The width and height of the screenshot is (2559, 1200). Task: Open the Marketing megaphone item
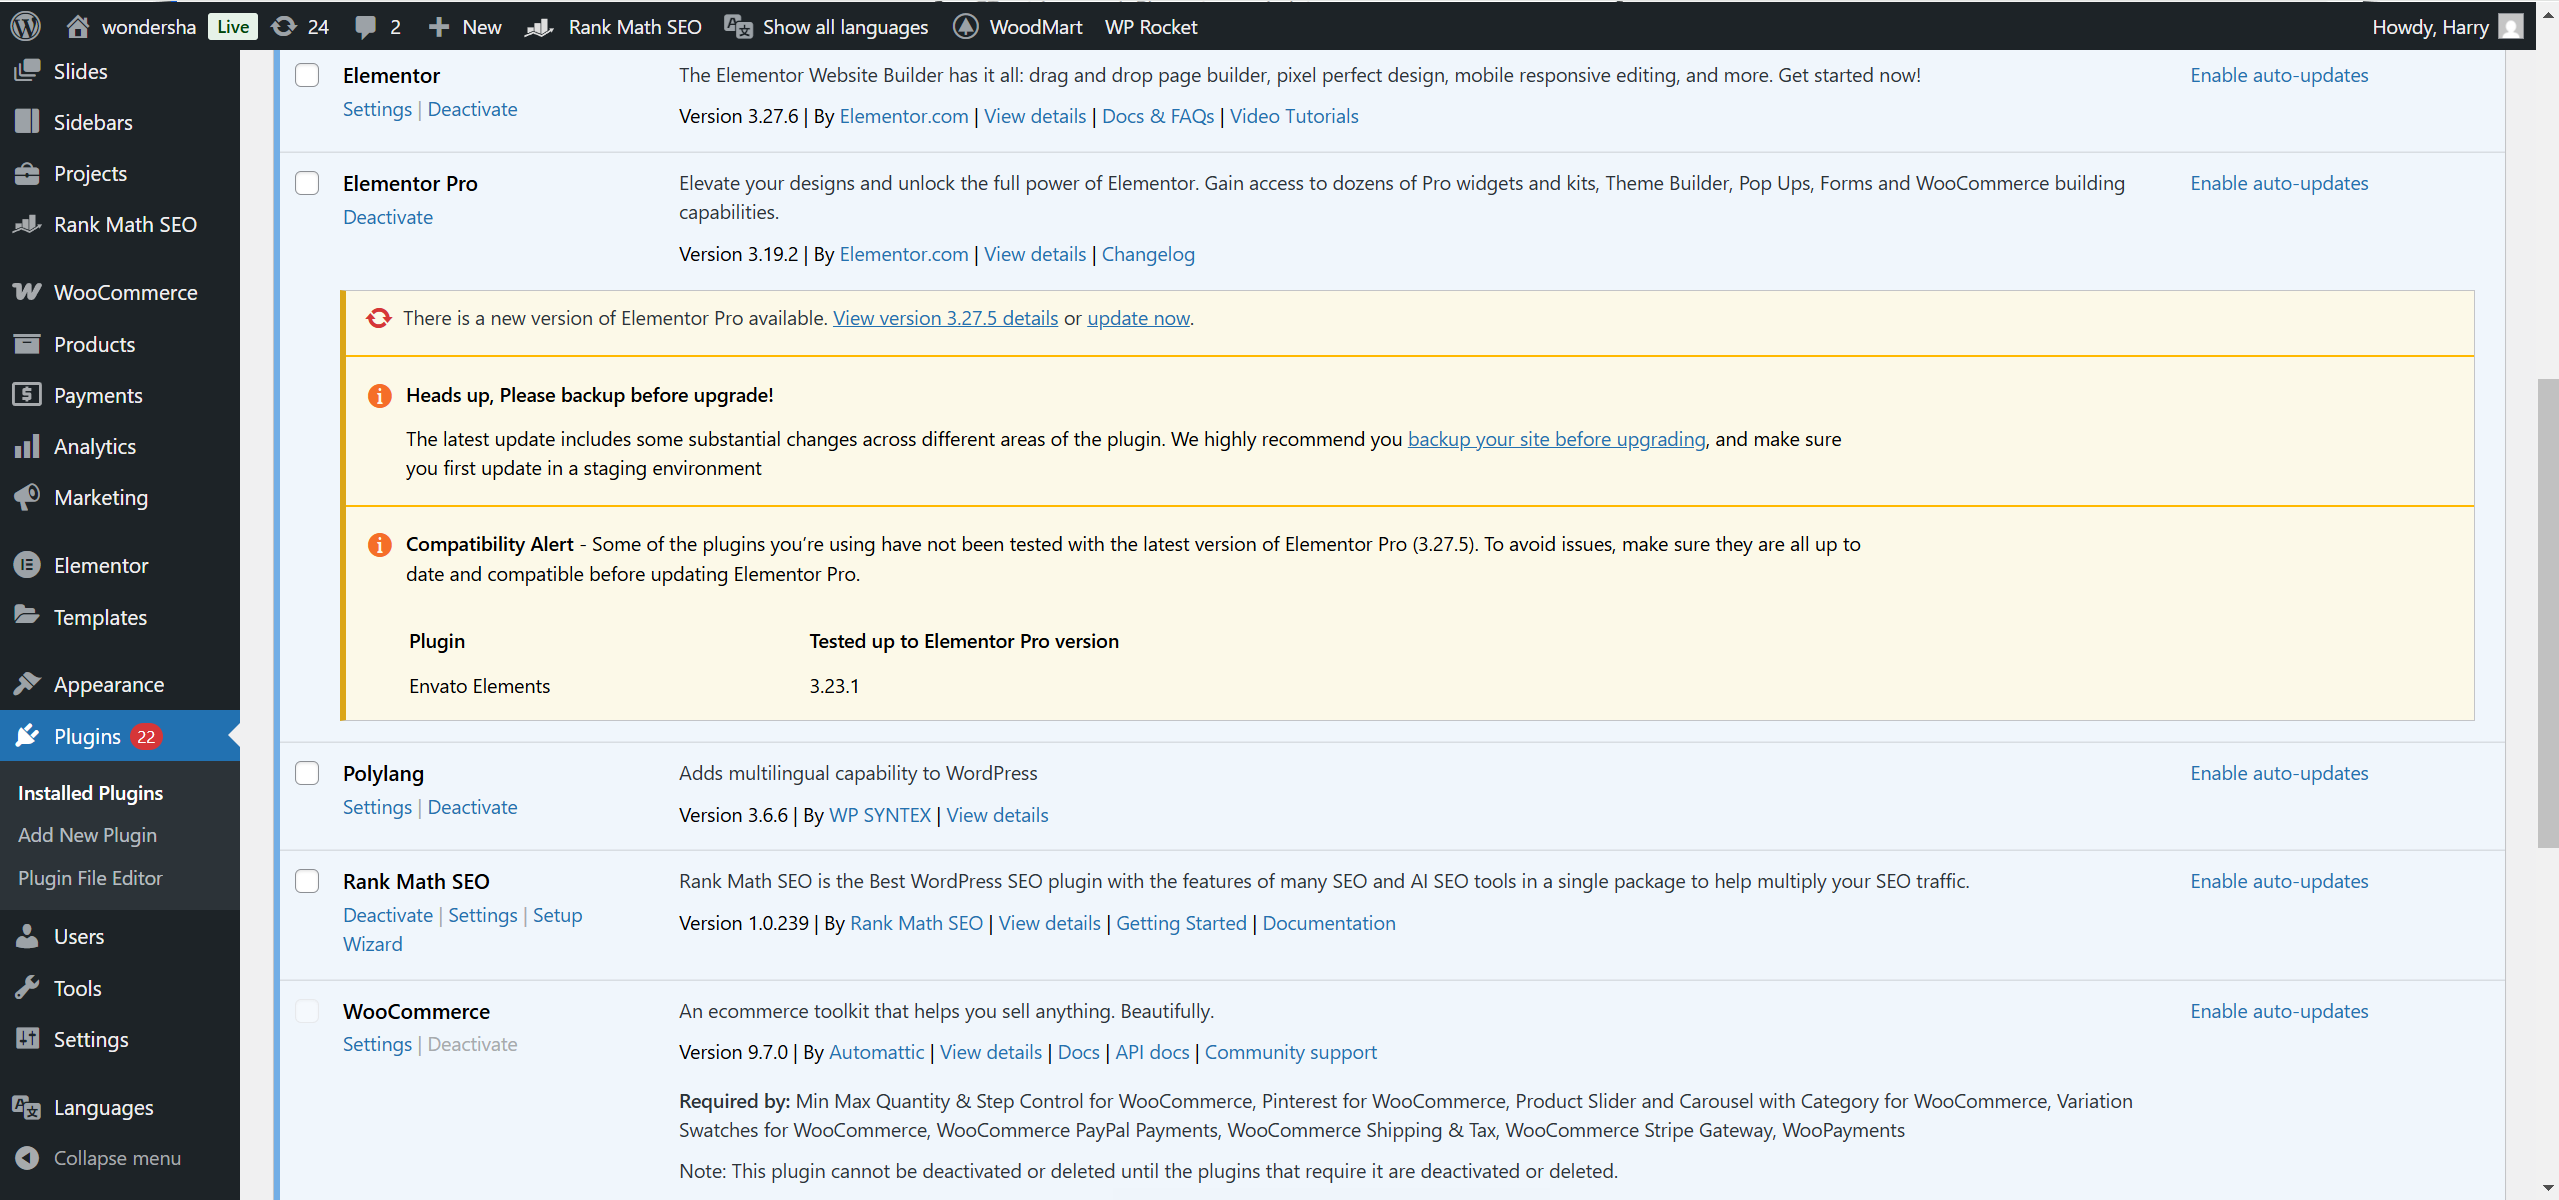[x=100, y=497]
